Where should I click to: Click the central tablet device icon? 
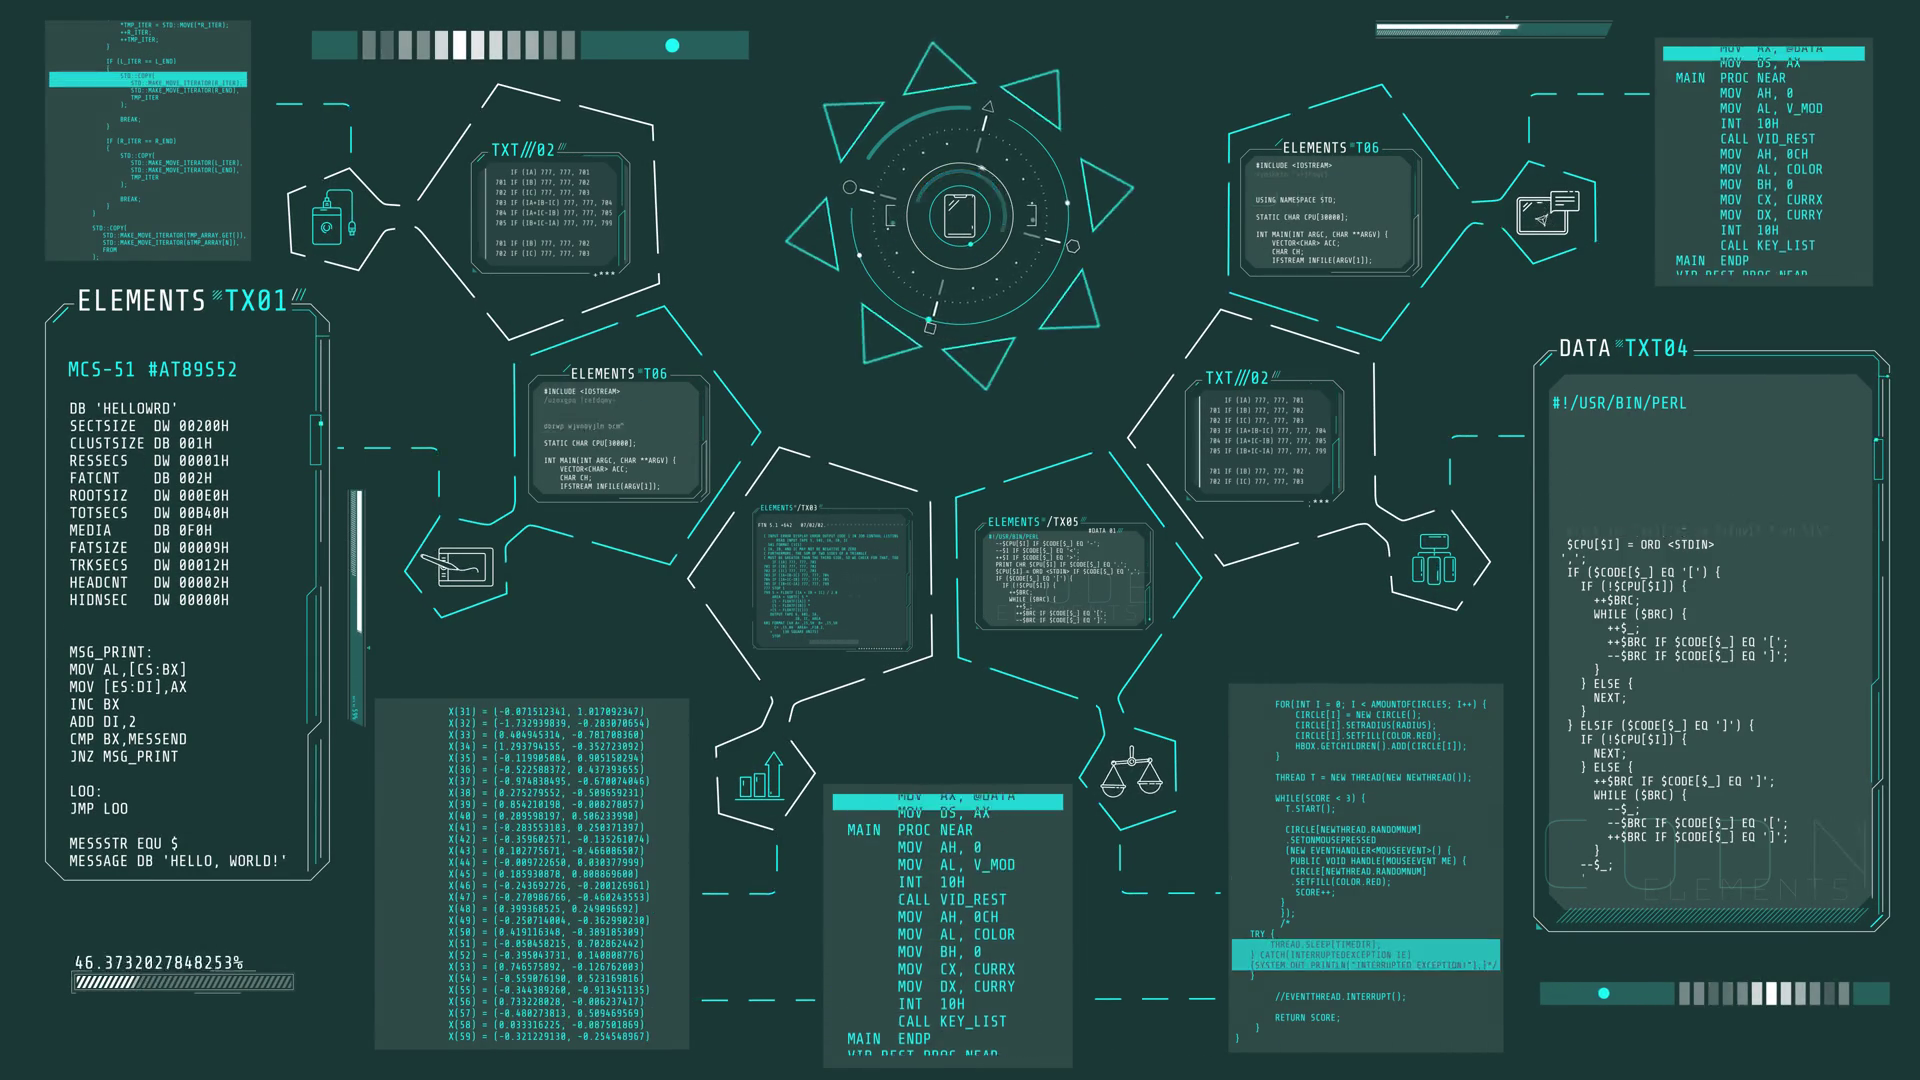coord(959,214)
